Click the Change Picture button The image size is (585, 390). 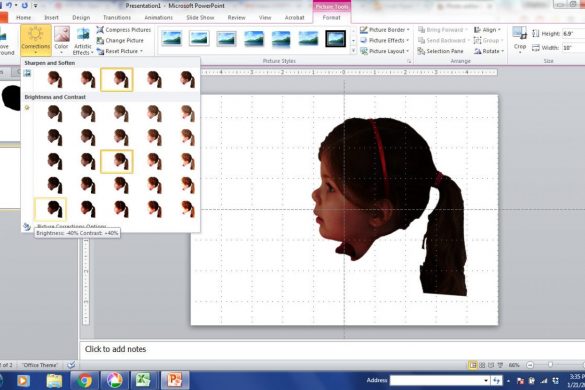click(x=120, y=40)
